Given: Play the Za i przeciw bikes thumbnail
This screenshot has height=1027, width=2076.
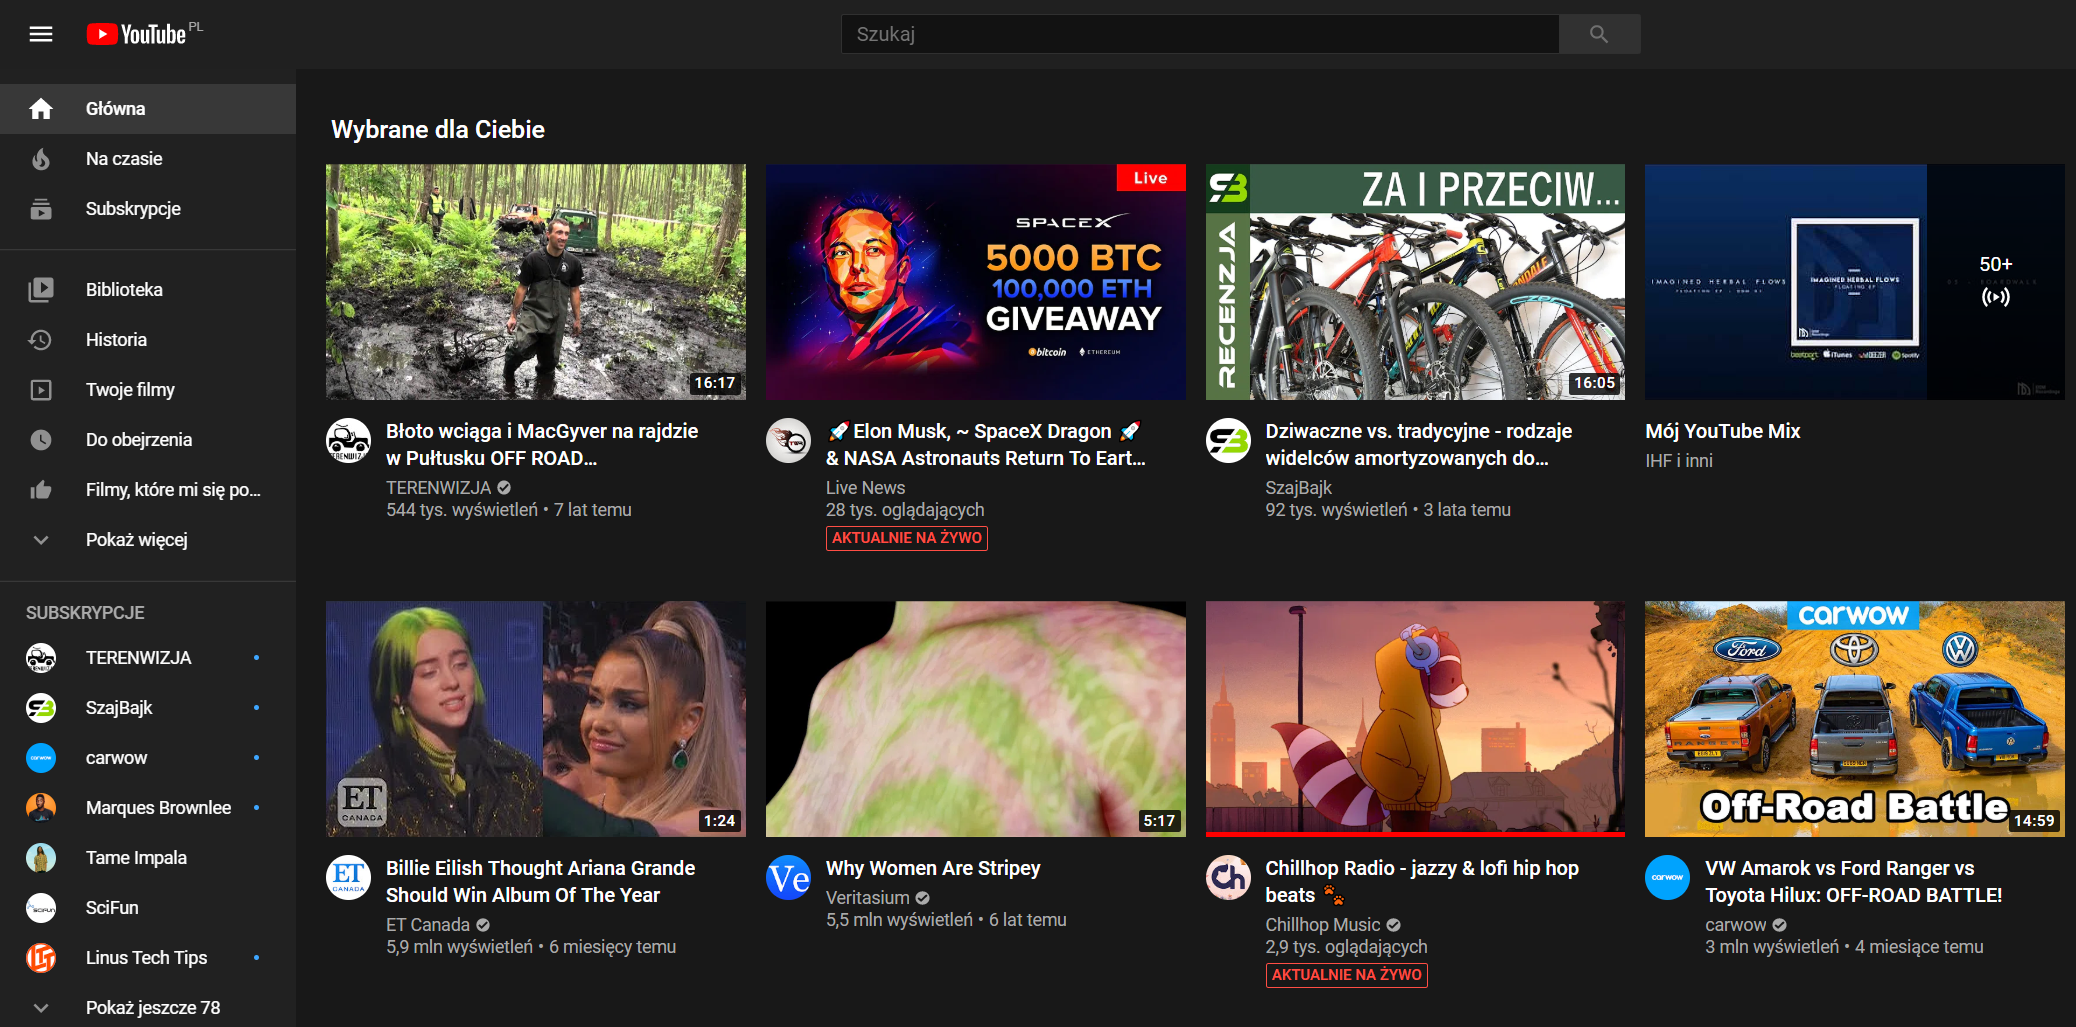Looking at the screenshot, I should point(1415,282).
